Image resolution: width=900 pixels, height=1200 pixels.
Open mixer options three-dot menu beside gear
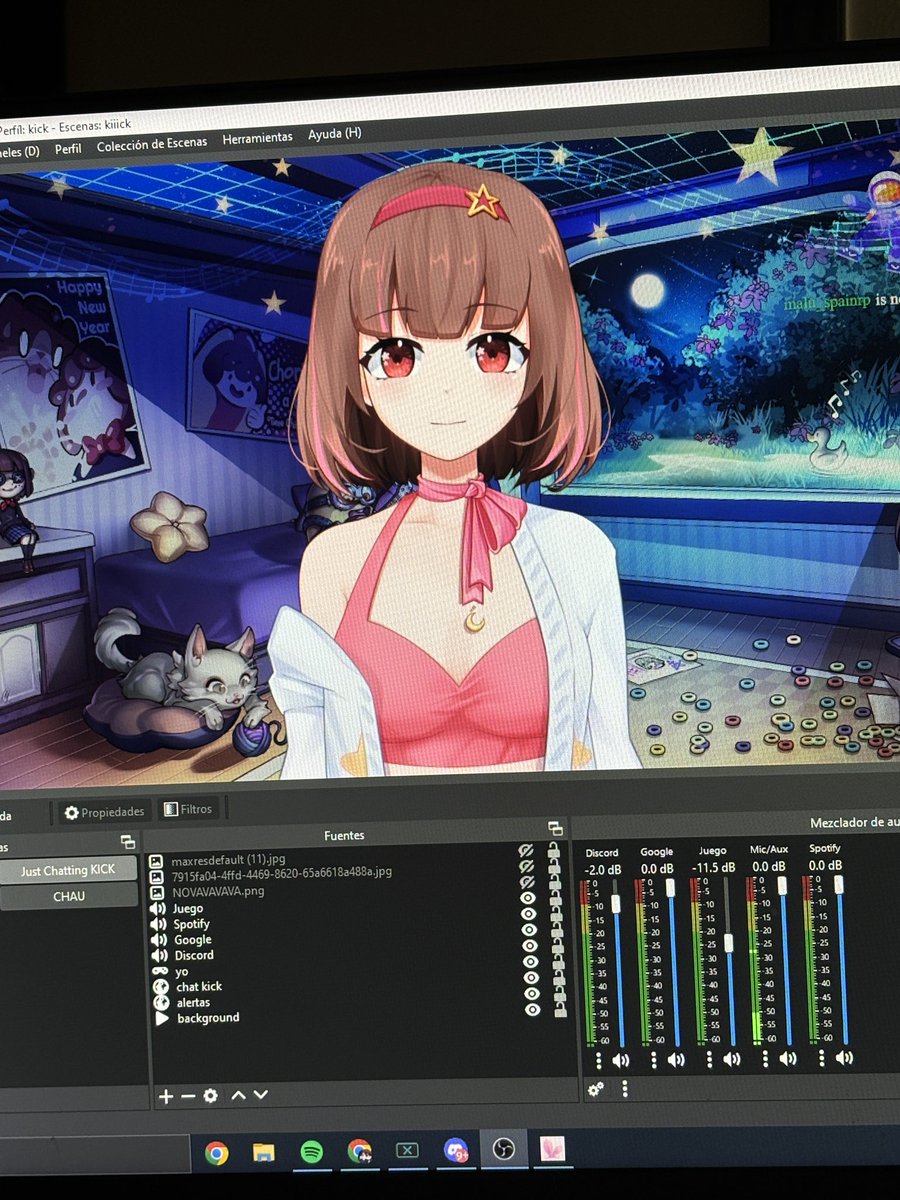(x=625, y=1088)
